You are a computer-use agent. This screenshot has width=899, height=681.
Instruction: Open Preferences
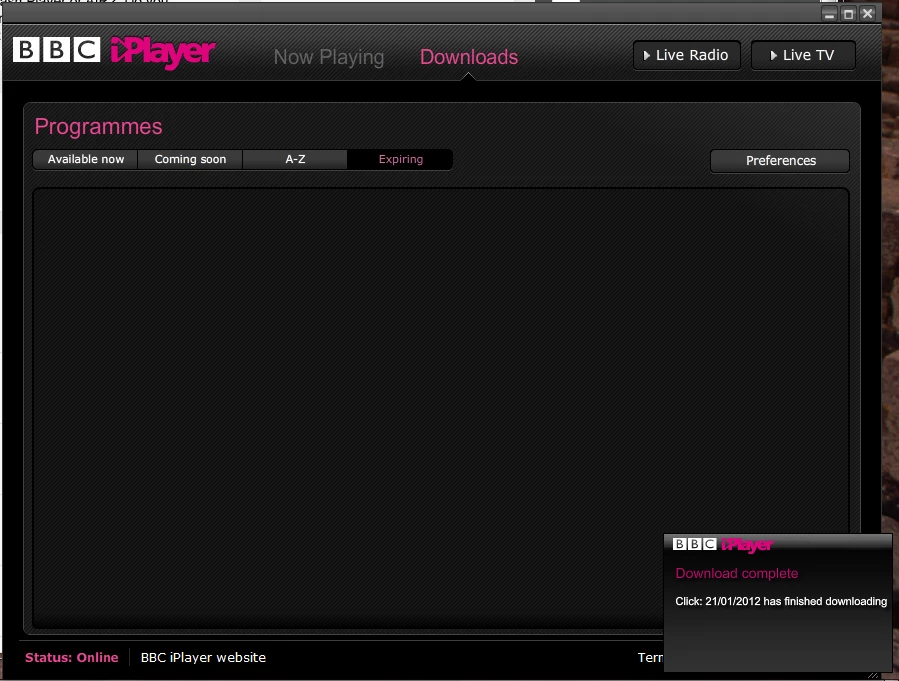[x=780, y=161]
